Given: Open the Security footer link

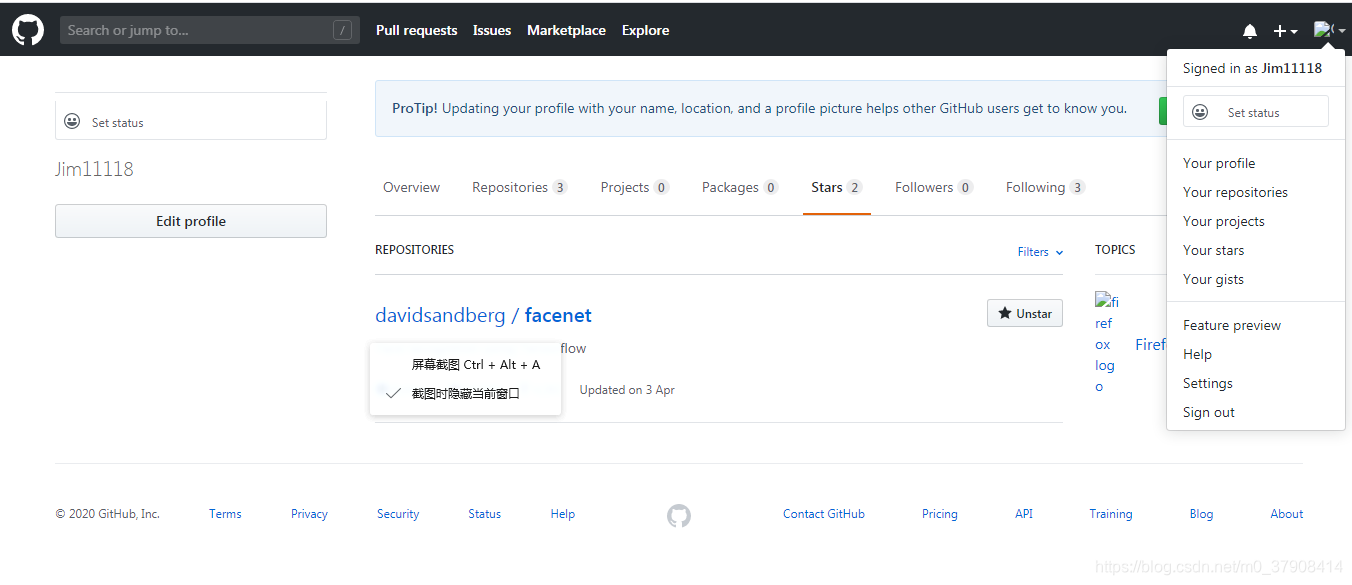Looking at the screenshot, I should (398, 514).
